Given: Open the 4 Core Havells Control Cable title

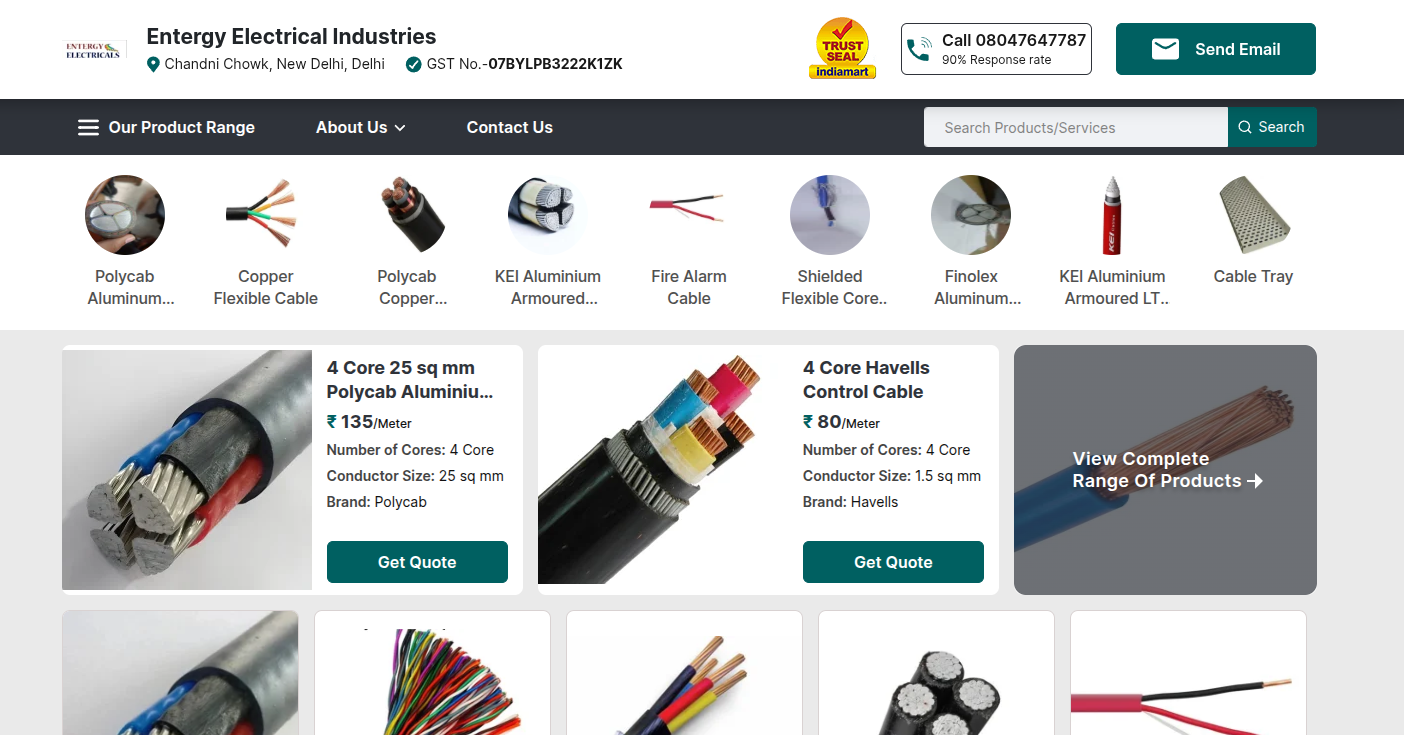Looking at the screenshot, I should click(x=866, y=380).
